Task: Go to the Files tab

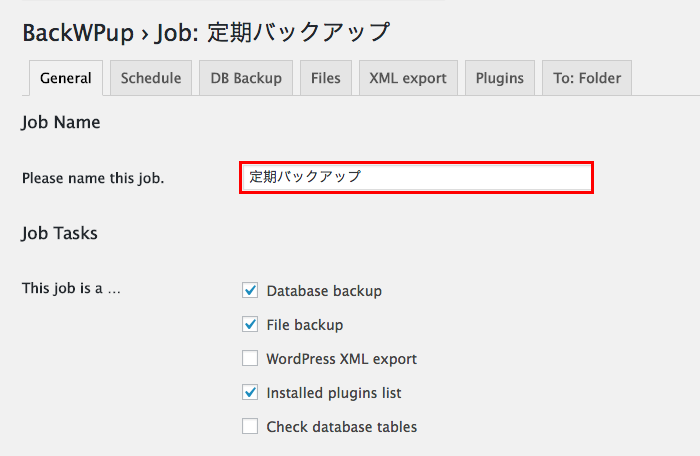Action: pos(326,78)
